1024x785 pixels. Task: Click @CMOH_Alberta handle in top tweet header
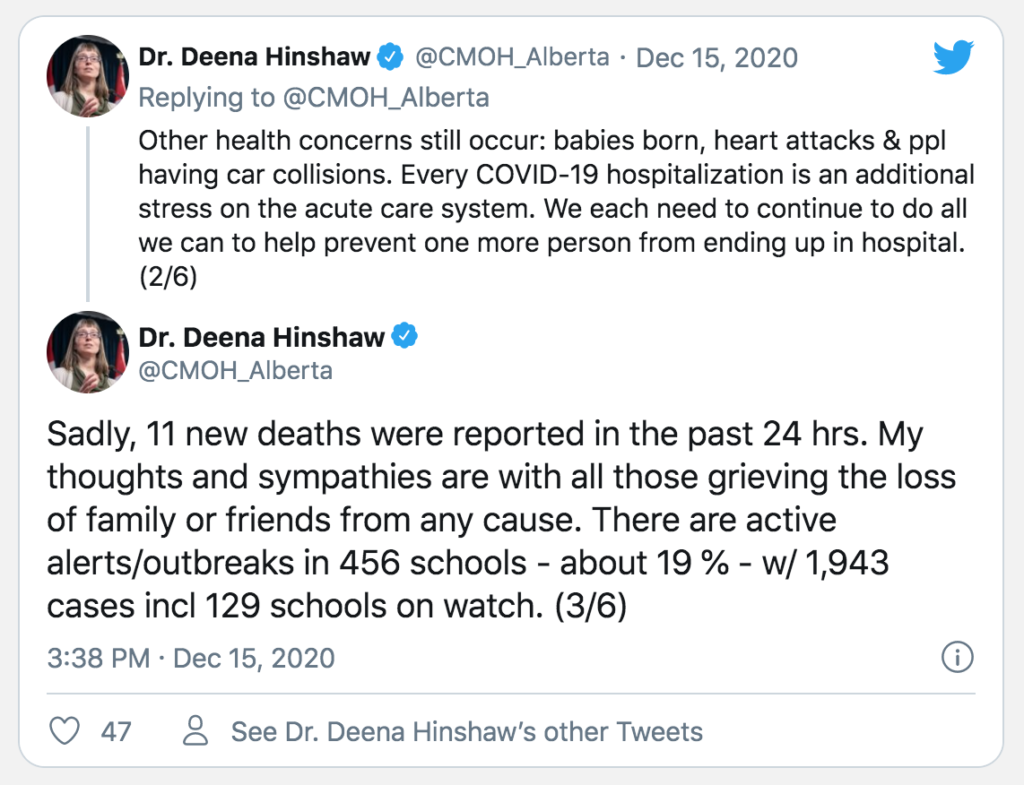511,57
